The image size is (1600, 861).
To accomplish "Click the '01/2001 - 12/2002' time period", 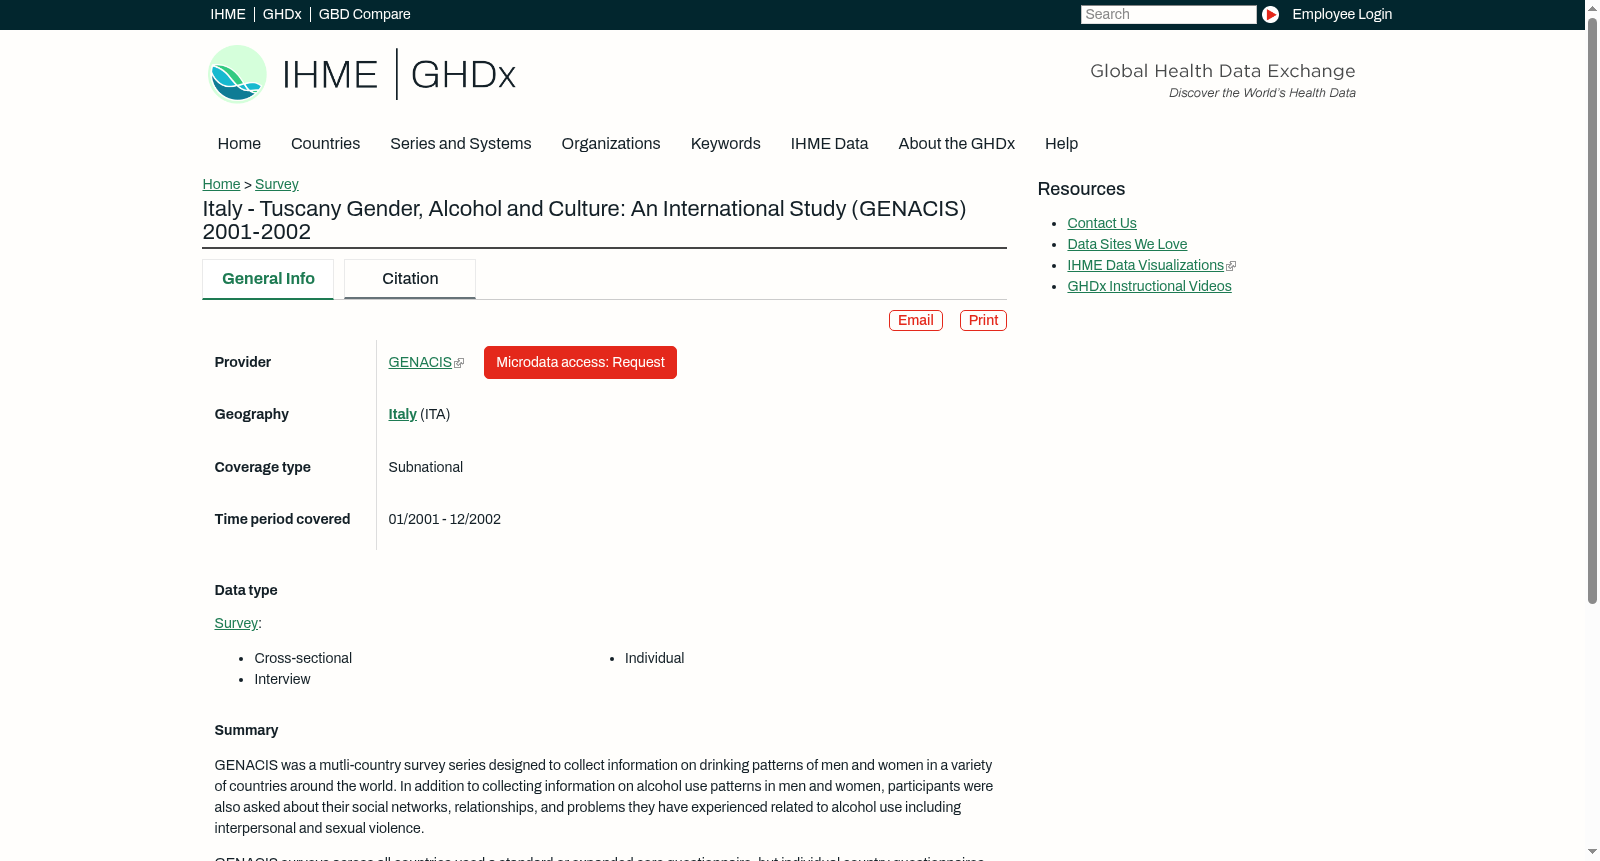I will [x=445, y=519].
